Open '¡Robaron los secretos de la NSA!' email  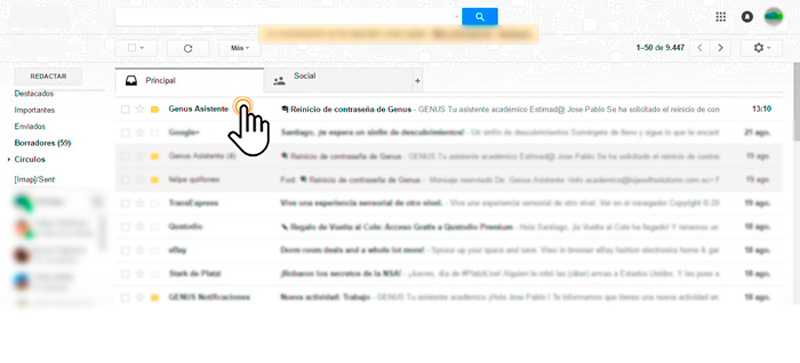448,274
